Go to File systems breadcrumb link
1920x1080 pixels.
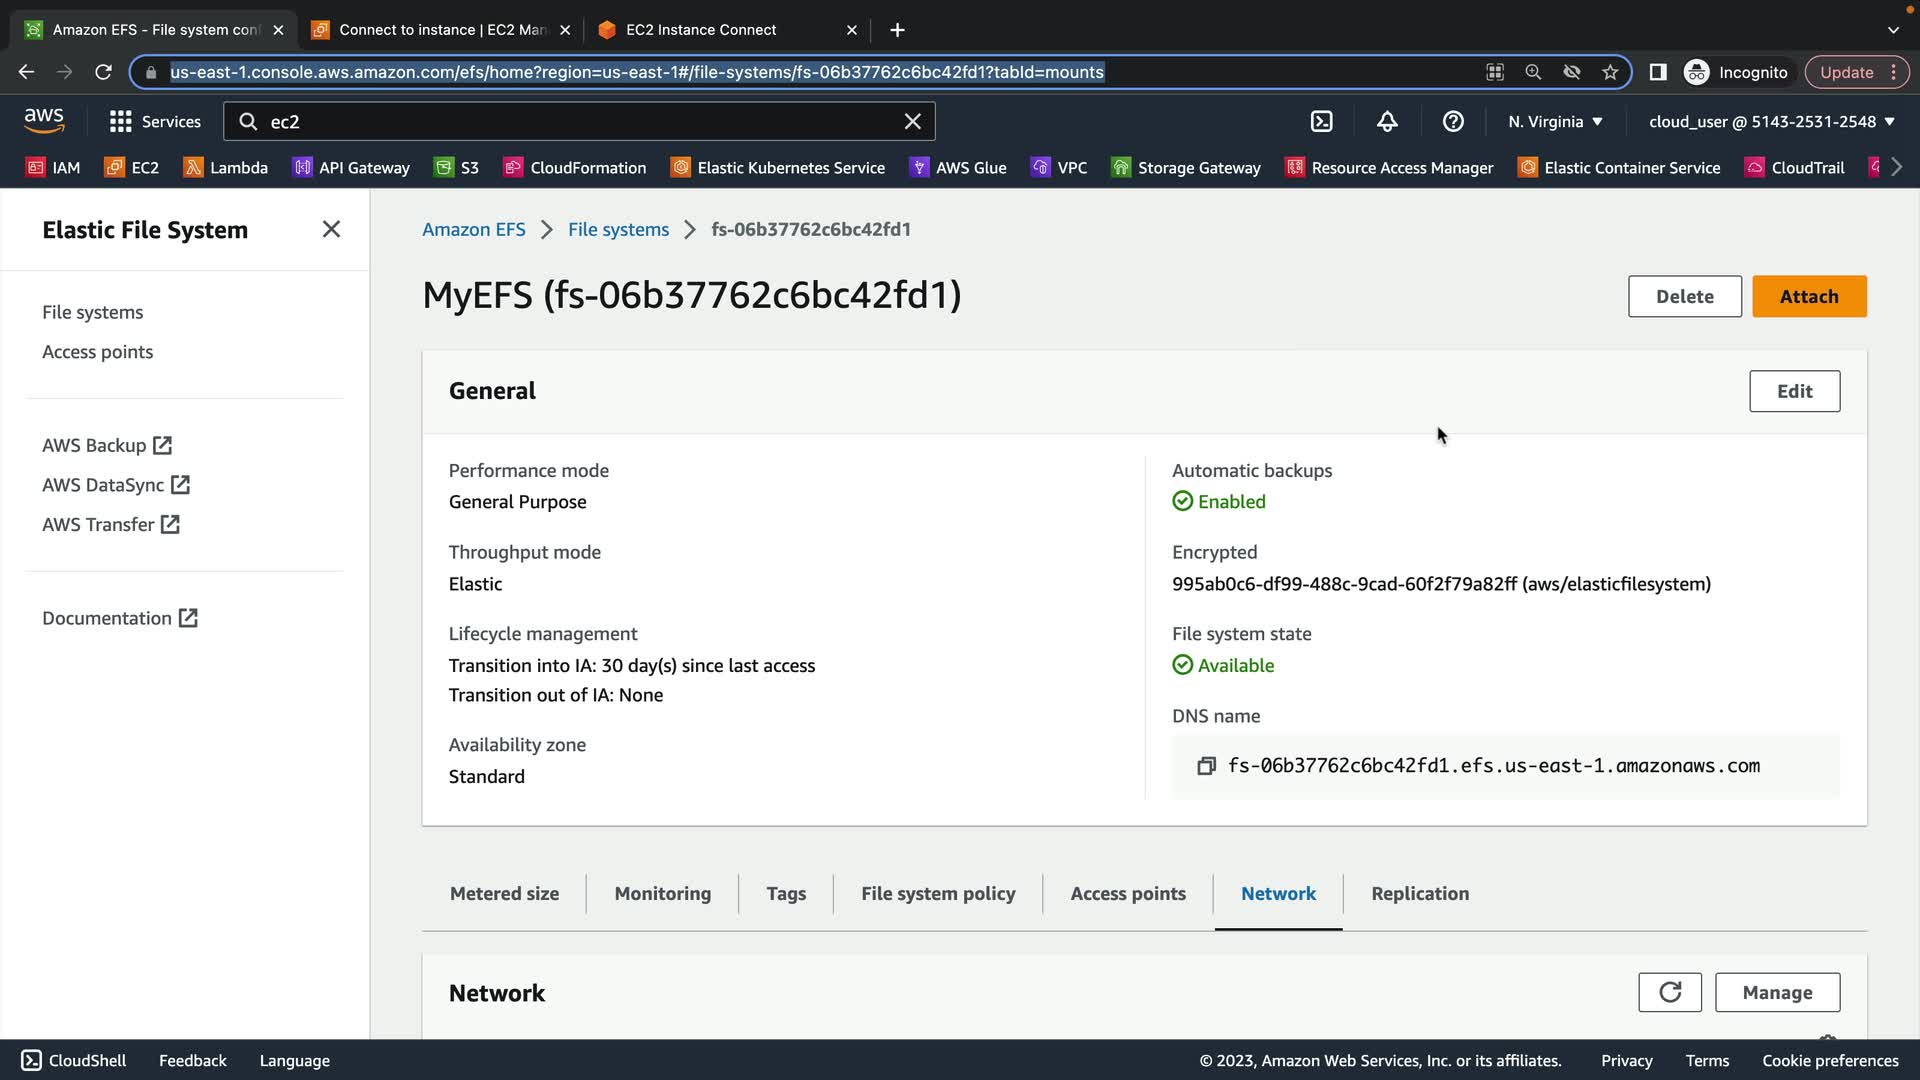pos(618,229)
